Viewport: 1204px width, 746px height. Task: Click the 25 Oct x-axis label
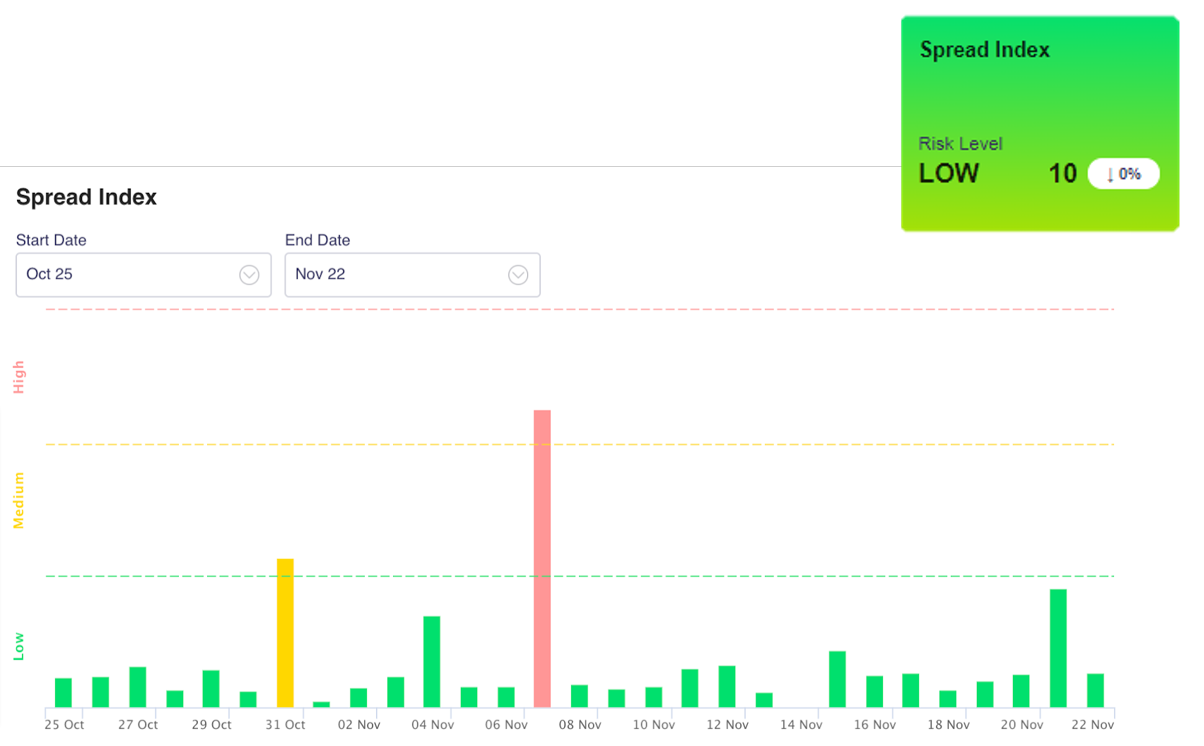[64, 725]
